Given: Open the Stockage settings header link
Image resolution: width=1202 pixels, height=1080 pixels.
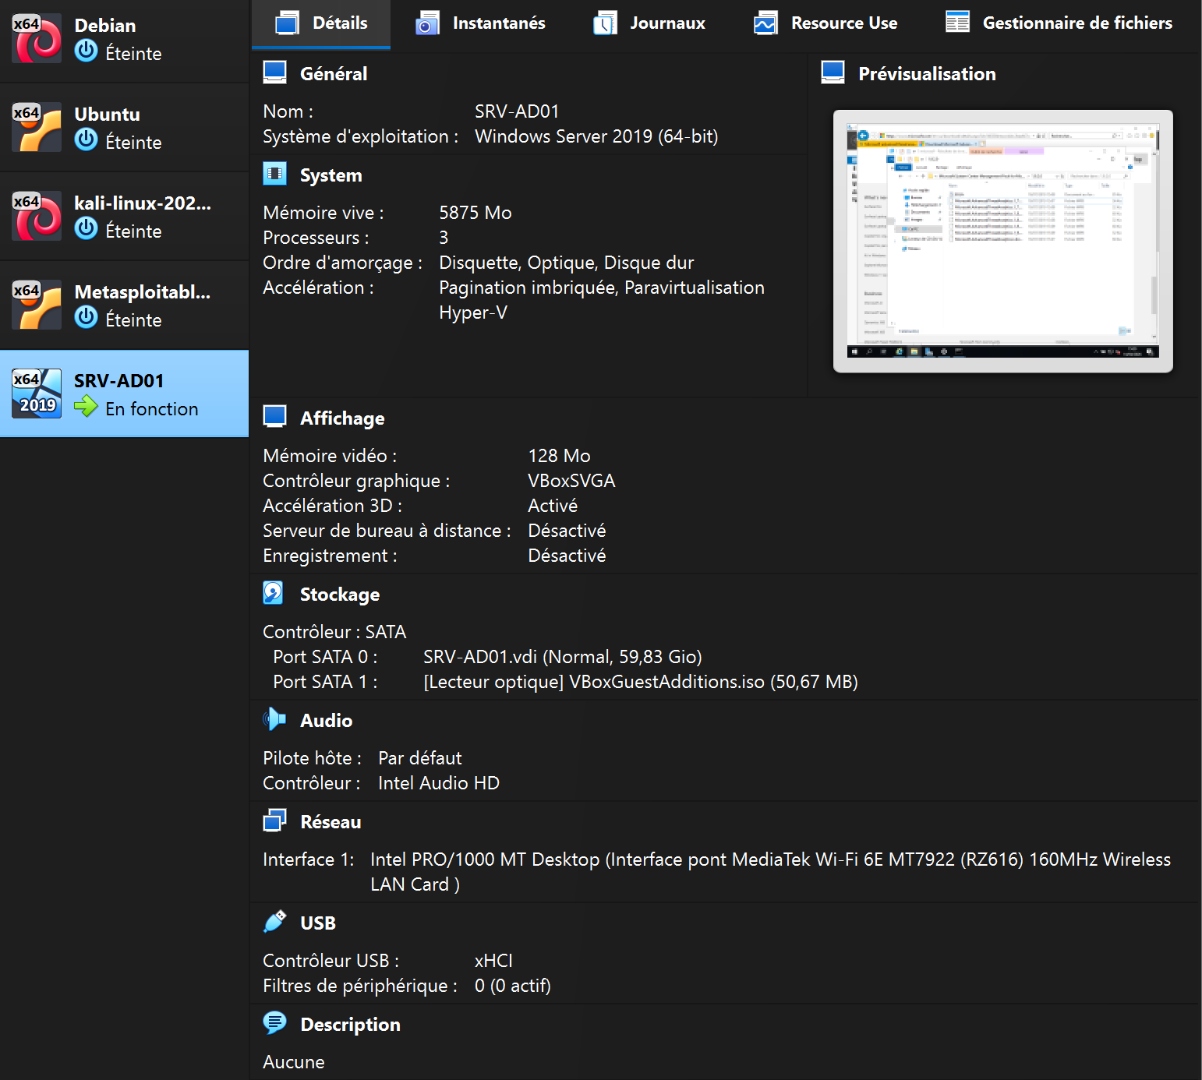Looking at the screenshot, I should [x=340, y=594].
